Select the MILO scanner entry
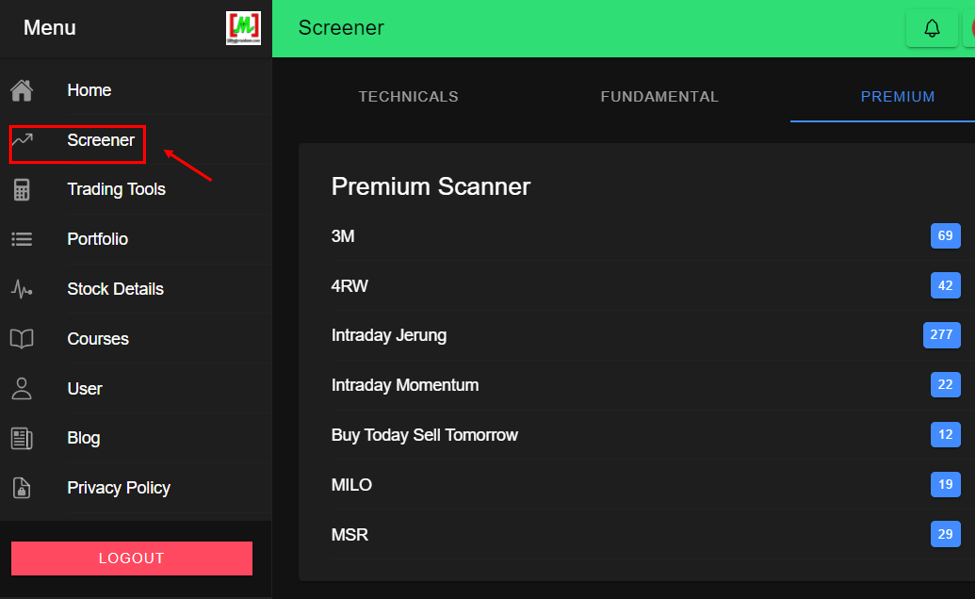975x600 pixels. tap(351, 485)
